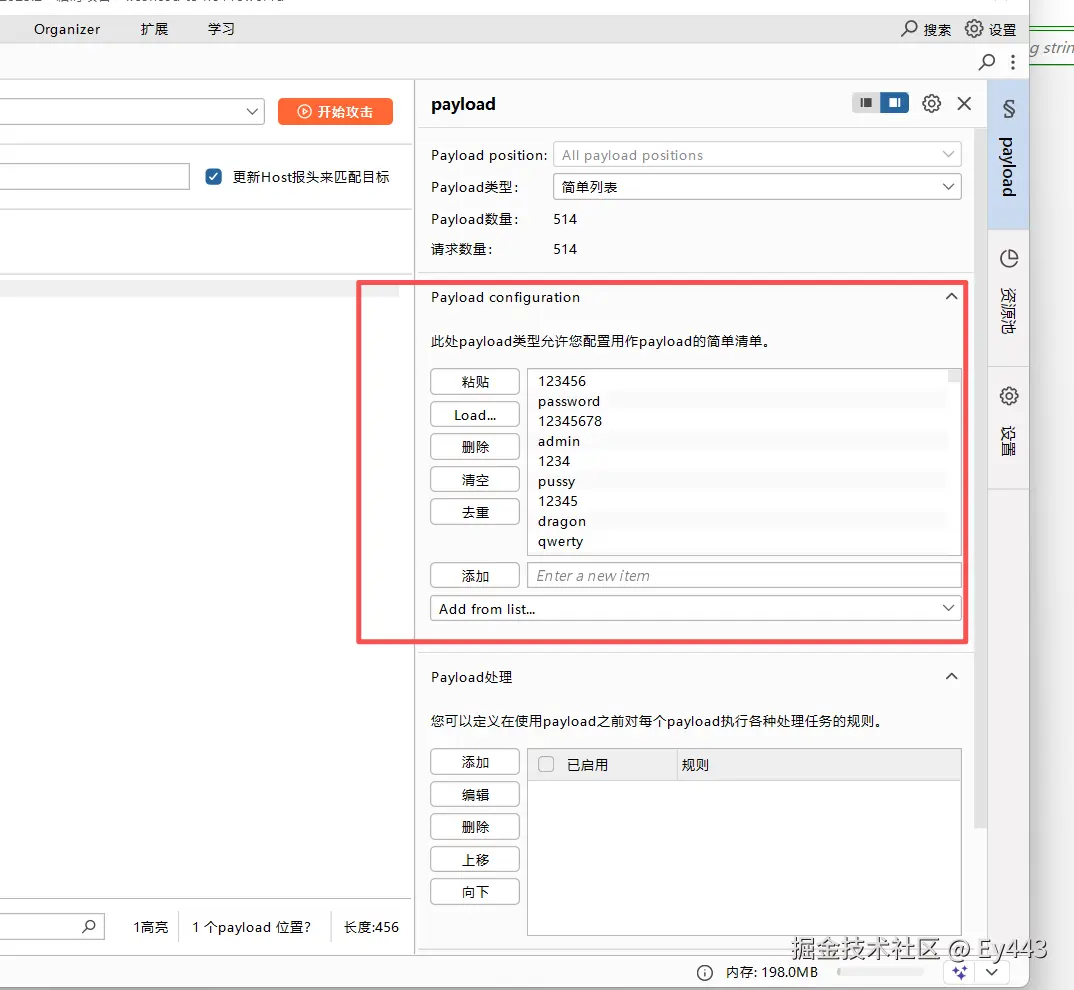Switch to the left-side panel layout icon
Screen dimensions: 1074x990
pyautogui.click(x=866, y=103)
